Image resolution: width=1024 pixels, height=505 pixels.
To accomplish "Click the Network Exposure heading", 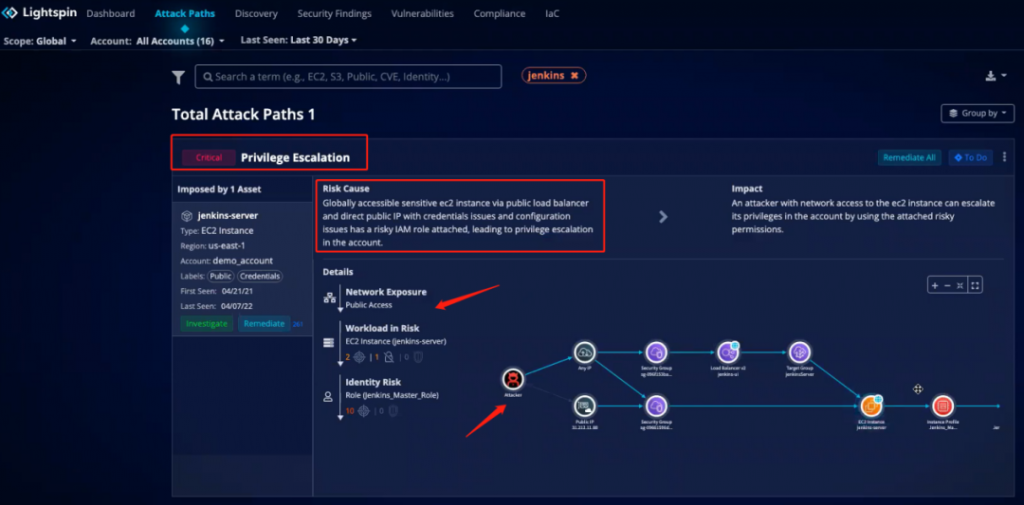I will 386,292.
